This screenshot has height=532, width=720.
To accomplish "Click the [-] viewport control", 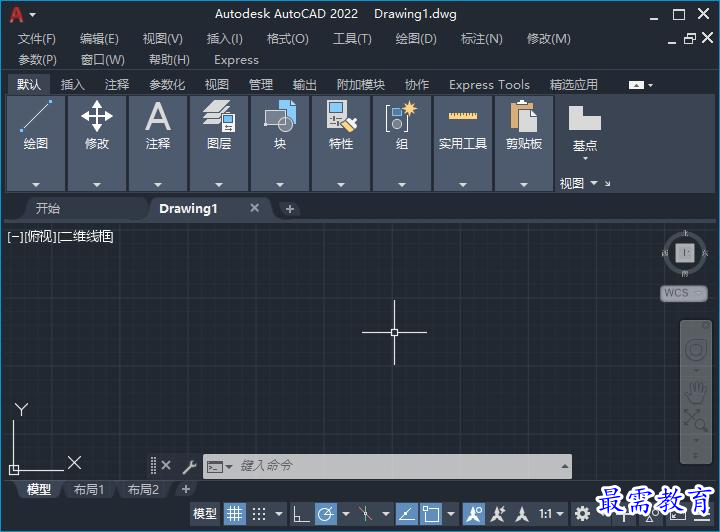I will point(15,237).
